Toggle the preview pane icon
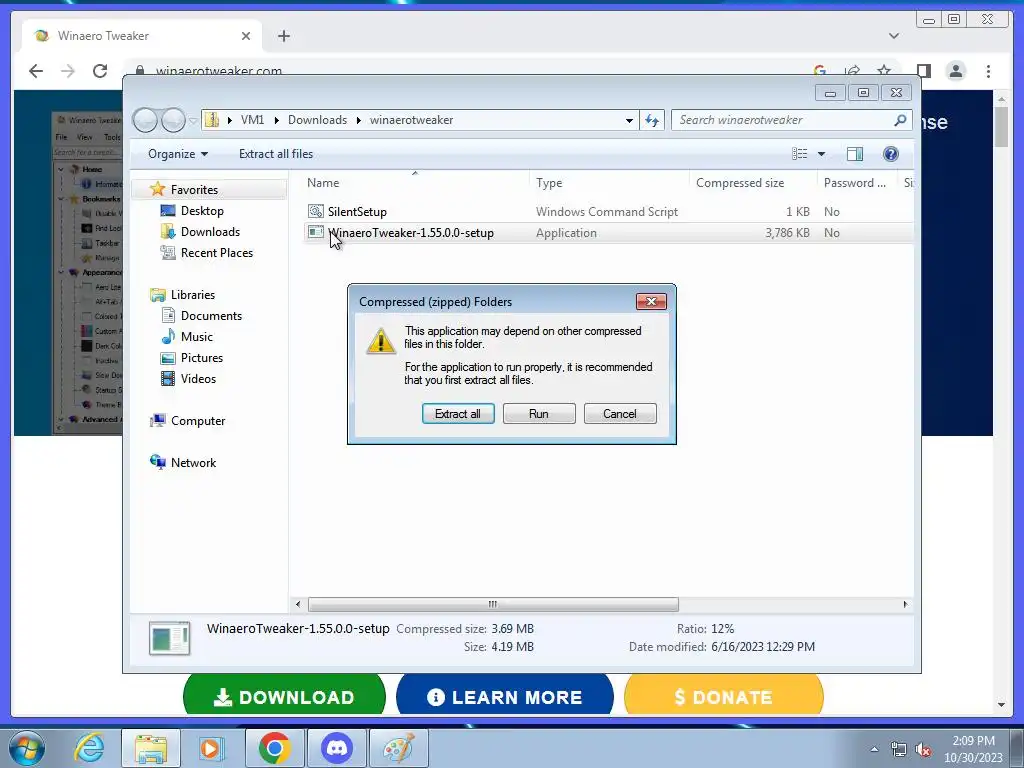 [x=855, y=154]
